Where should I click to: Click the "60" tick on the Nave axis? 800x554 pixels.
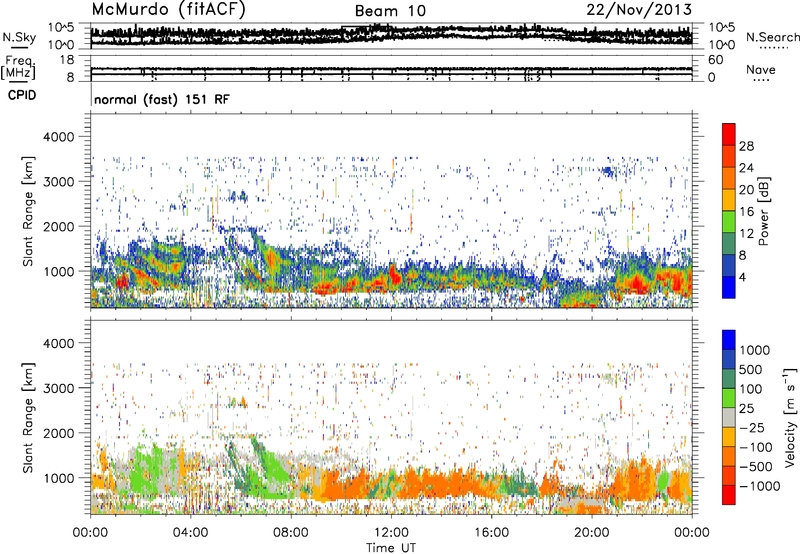715,60
